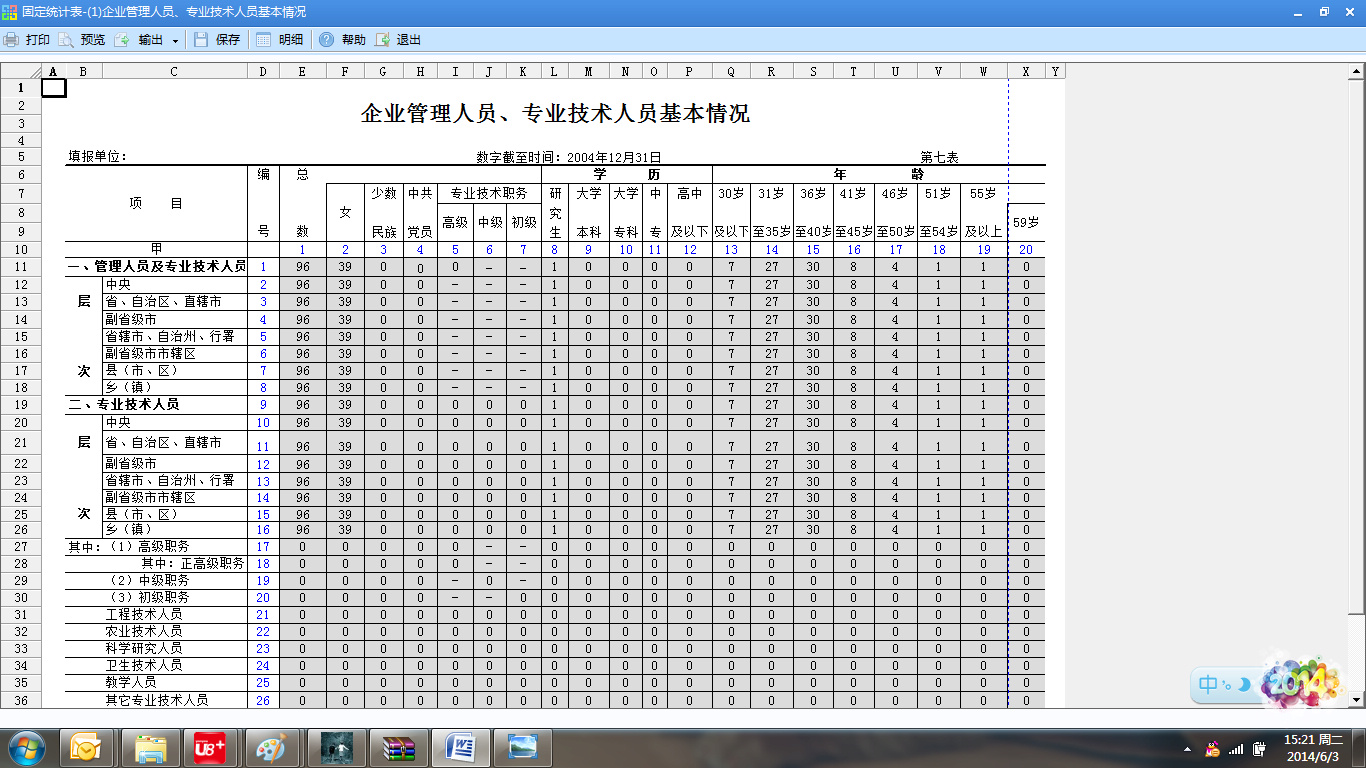Click the 项目 header cell
This screenshot has width=1366, height=768.
click(157, 203)
